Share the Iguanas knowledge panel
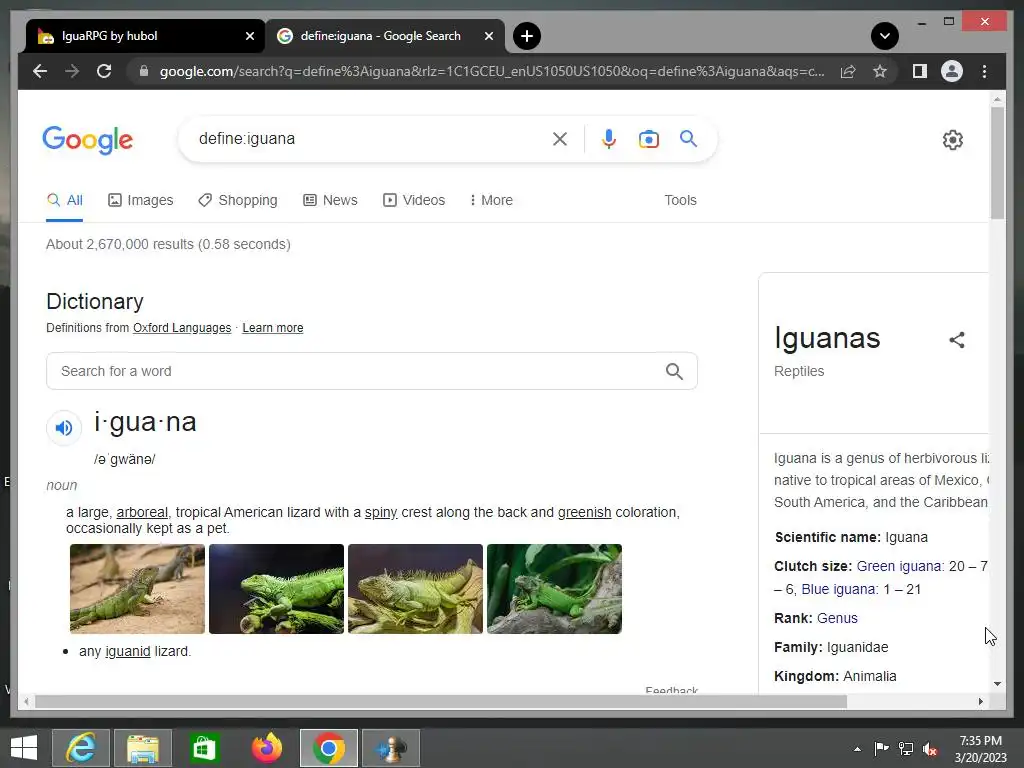1024x768 pixels. (957, 340)
